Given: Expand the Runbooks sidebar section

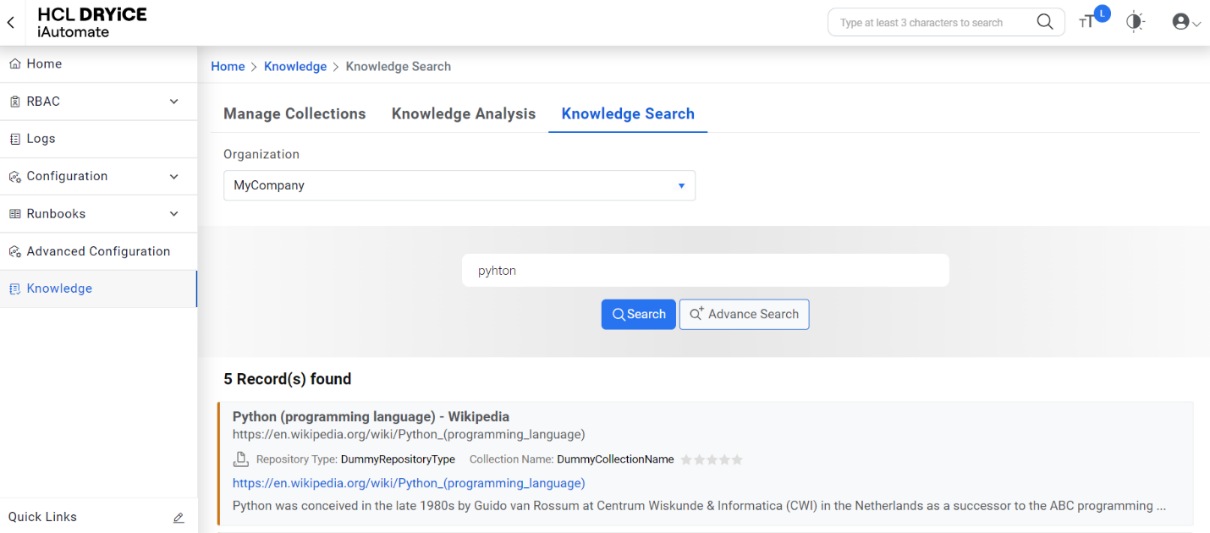Looking at the screenshot, I should tap(173, 214).
